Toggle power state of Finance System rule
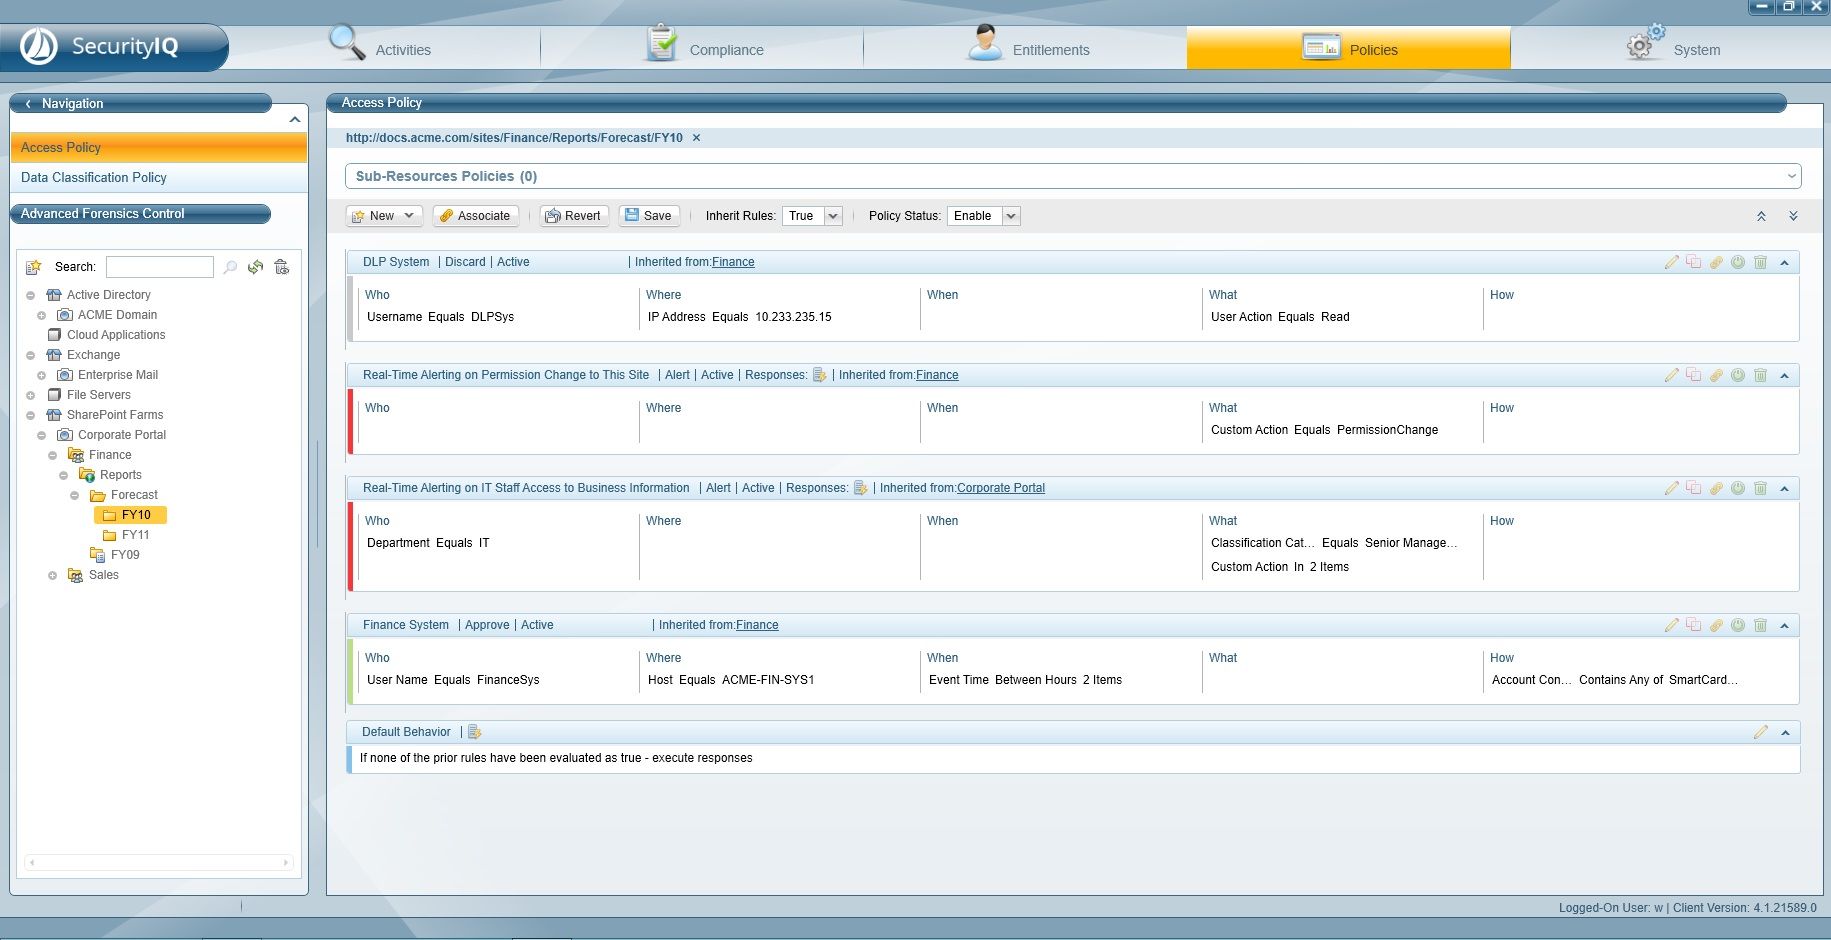The height and width of the screenshot is (940, 1831). click(x=1738, y=625)
